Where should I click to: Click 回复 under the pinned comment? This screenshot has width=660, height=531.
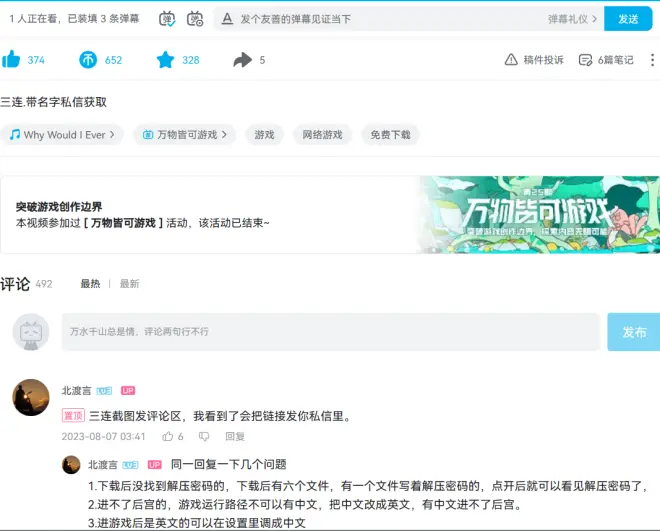[x=235, y=437]
